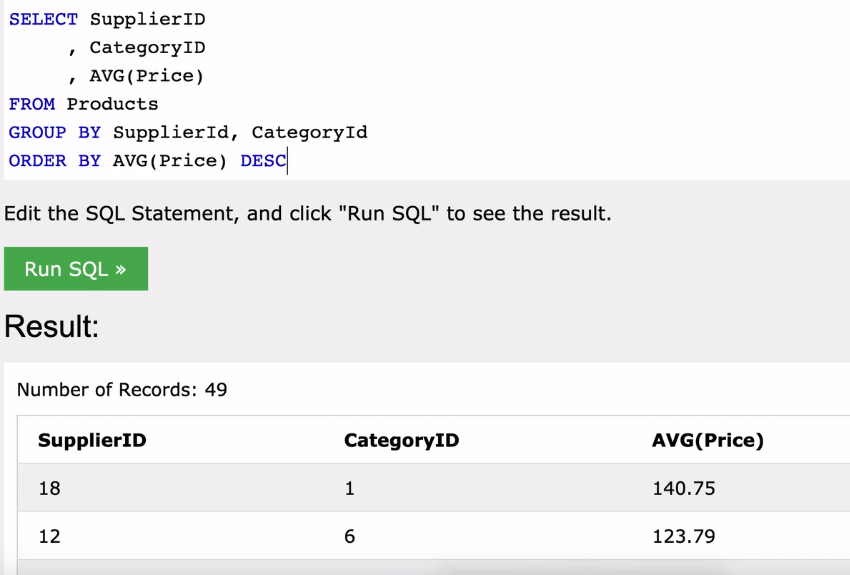Click the Run SQL button
Viewport: 850px width, 575px height.
(x=76, y=269)
